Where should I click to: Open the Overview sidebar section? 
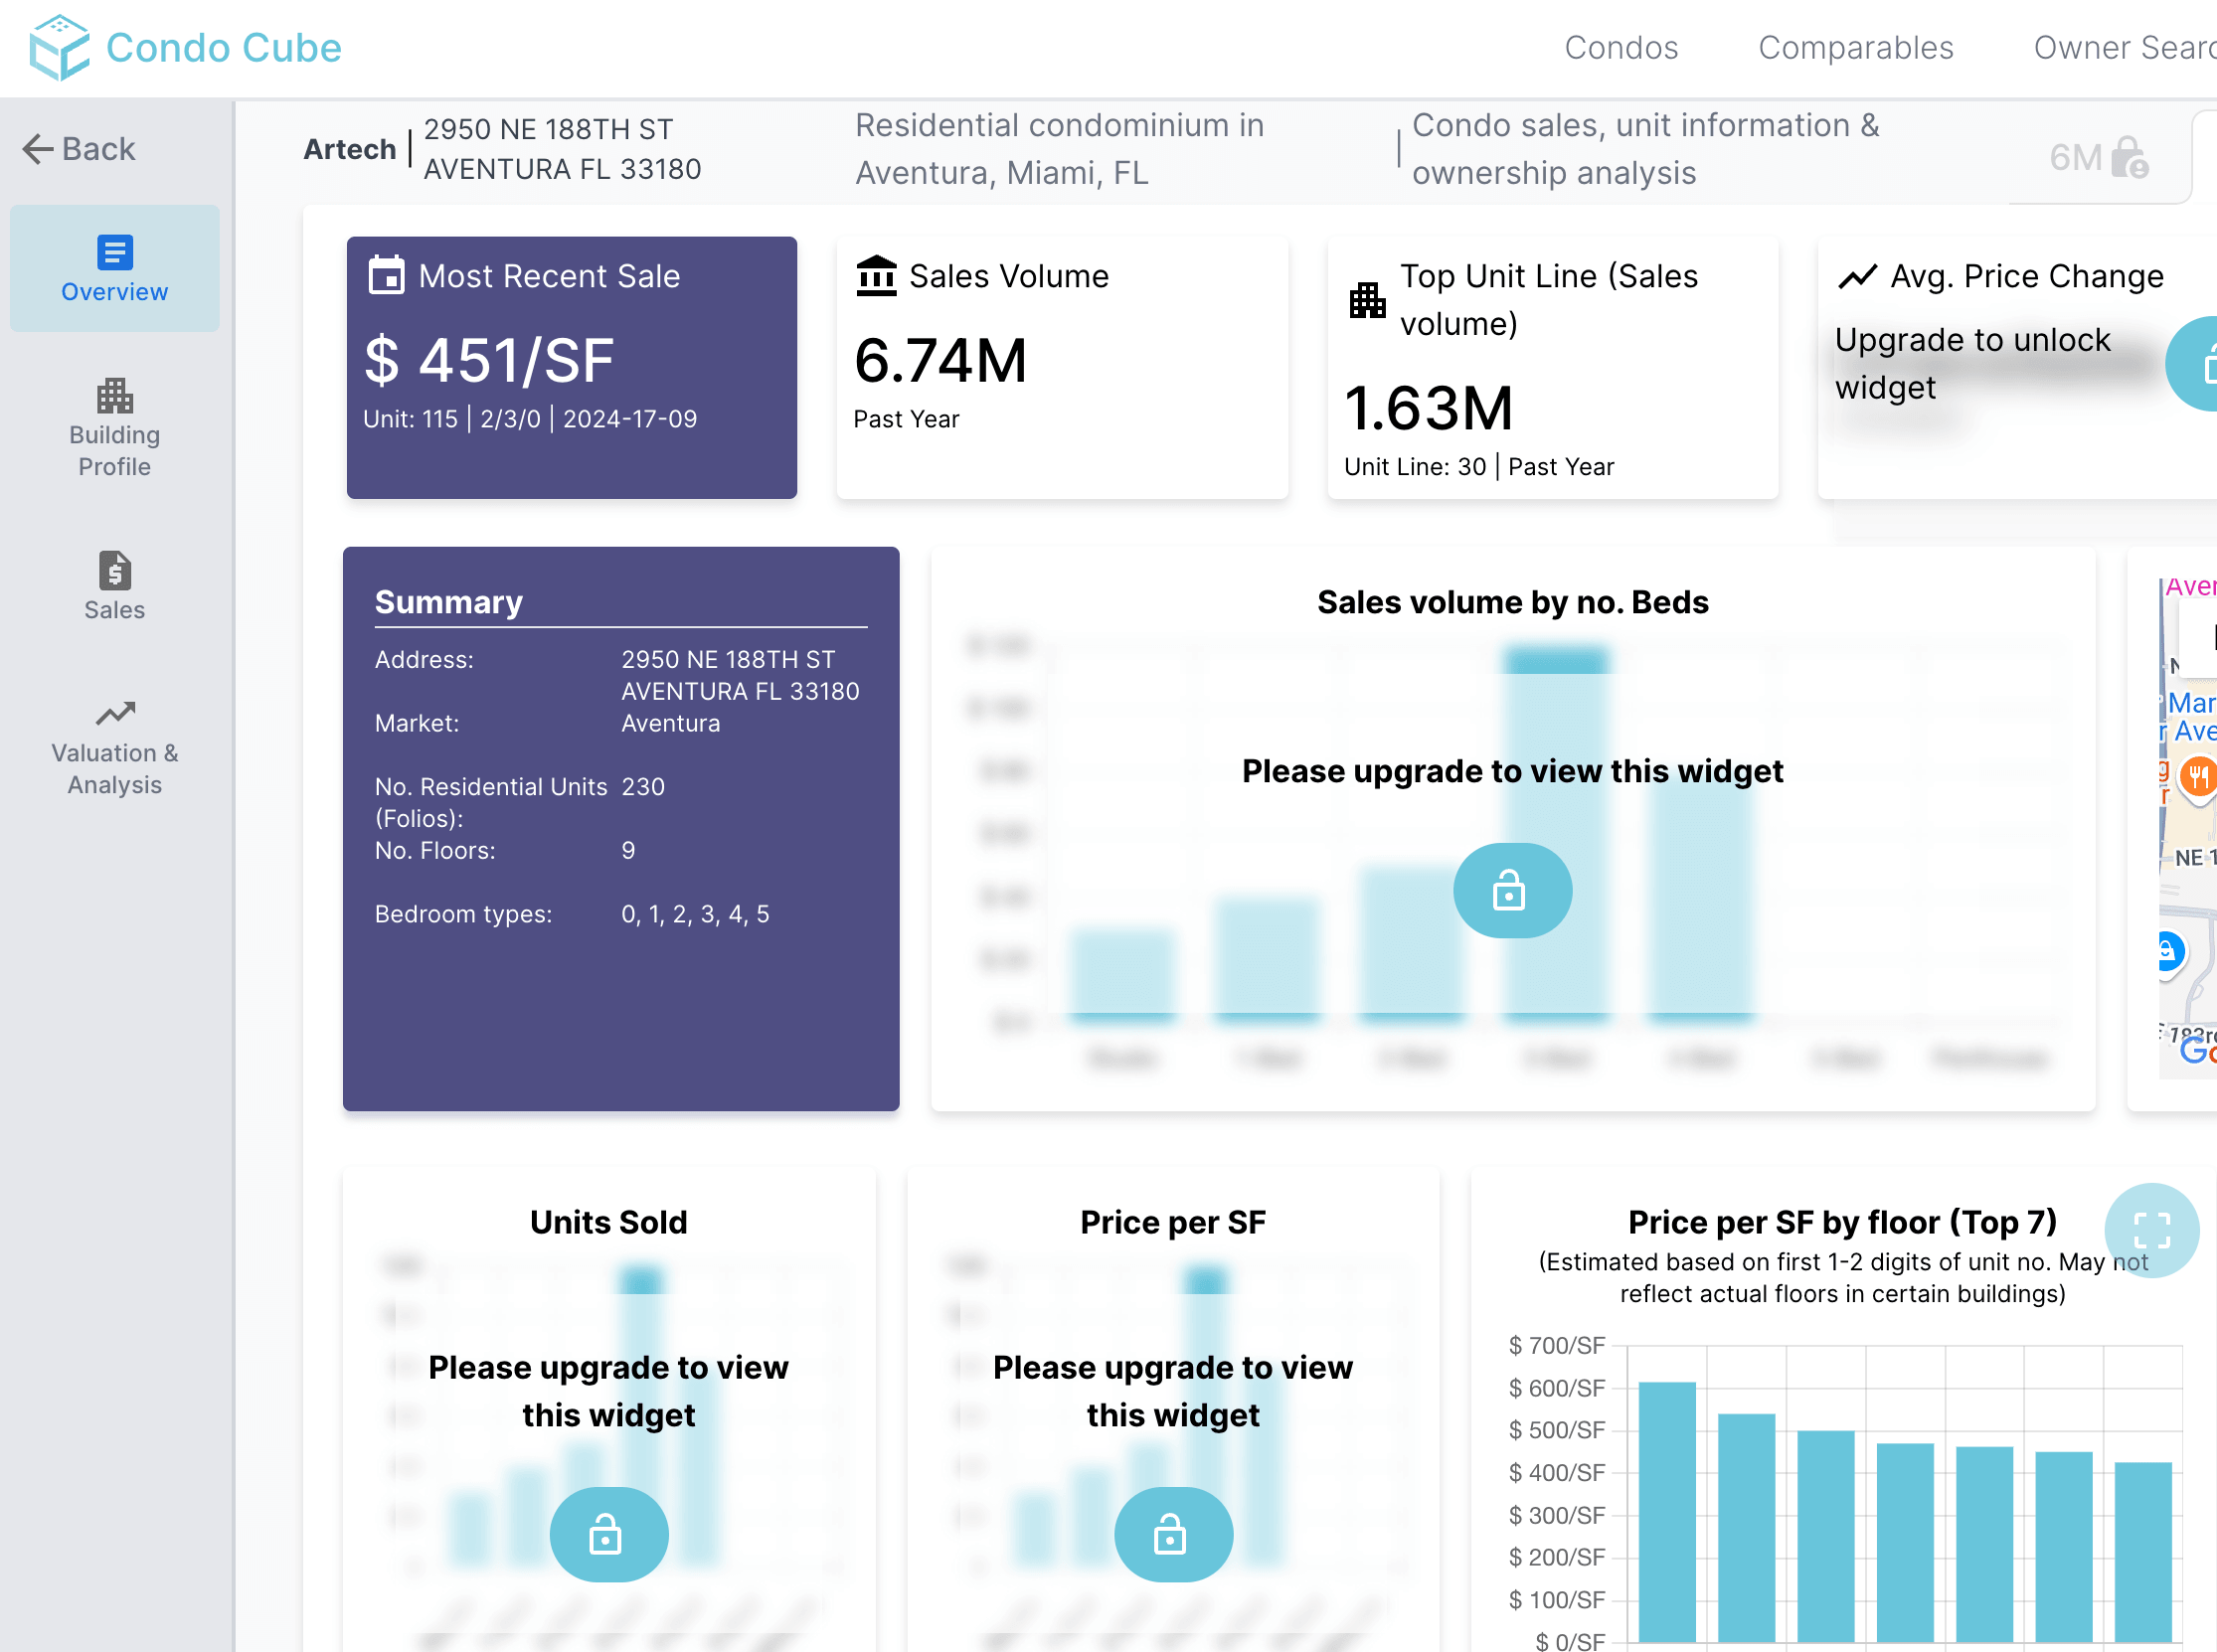click(x=114, y=268)
